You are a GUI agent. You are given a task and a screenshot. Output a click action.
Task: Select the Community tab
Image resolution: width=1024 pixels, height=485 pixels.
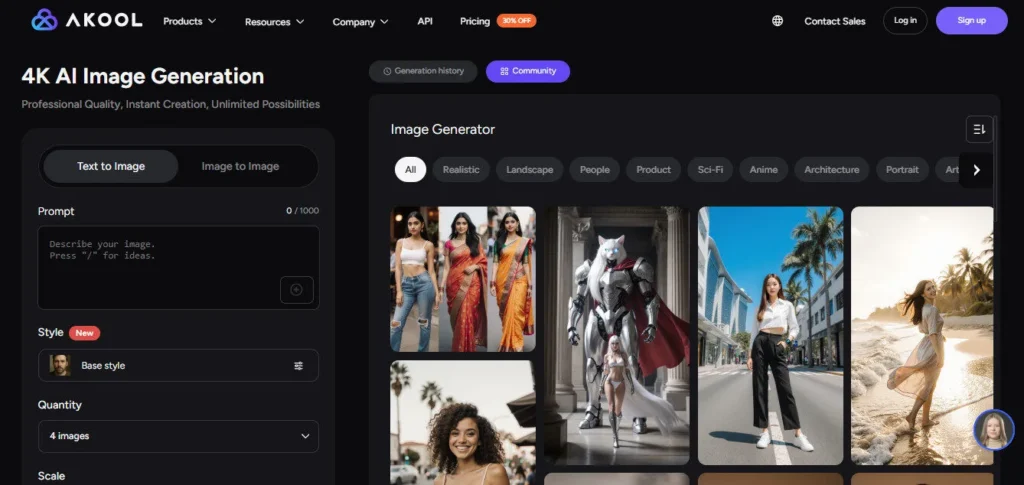point(527,71)
